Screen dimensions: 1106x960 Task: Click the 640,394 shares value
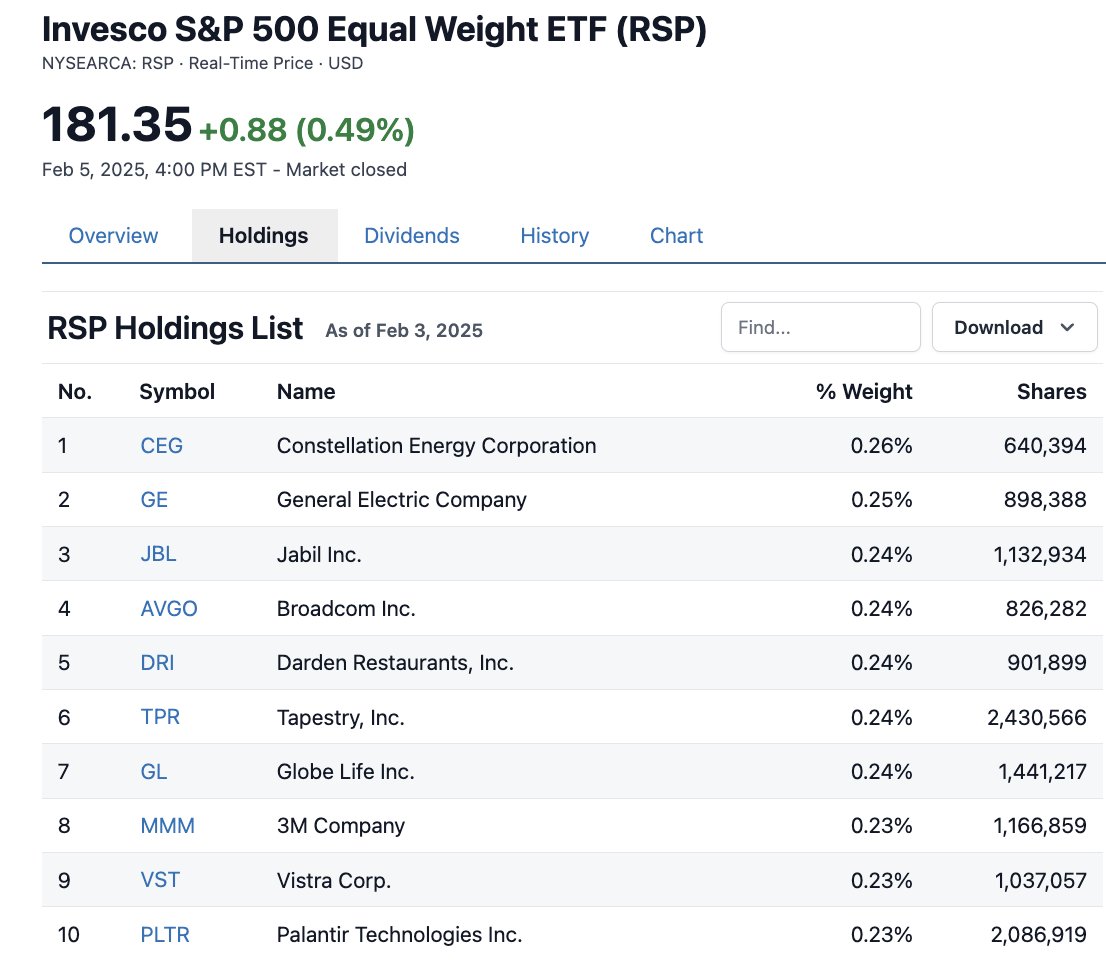coord(1045,446)
